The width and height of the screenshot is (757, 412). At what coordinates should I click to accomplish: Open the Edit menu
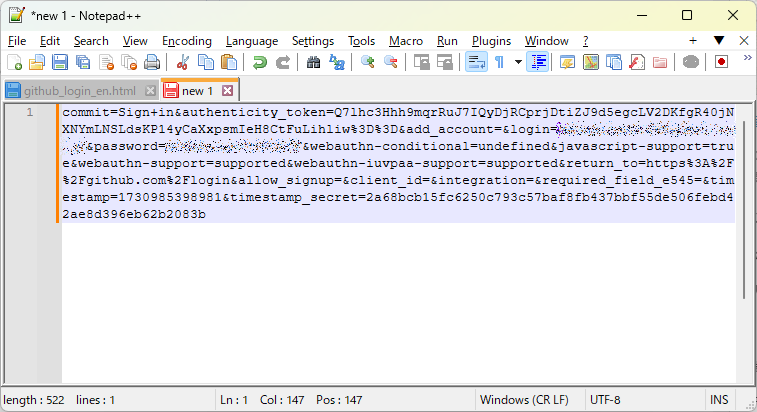click(x=50, y=41)
